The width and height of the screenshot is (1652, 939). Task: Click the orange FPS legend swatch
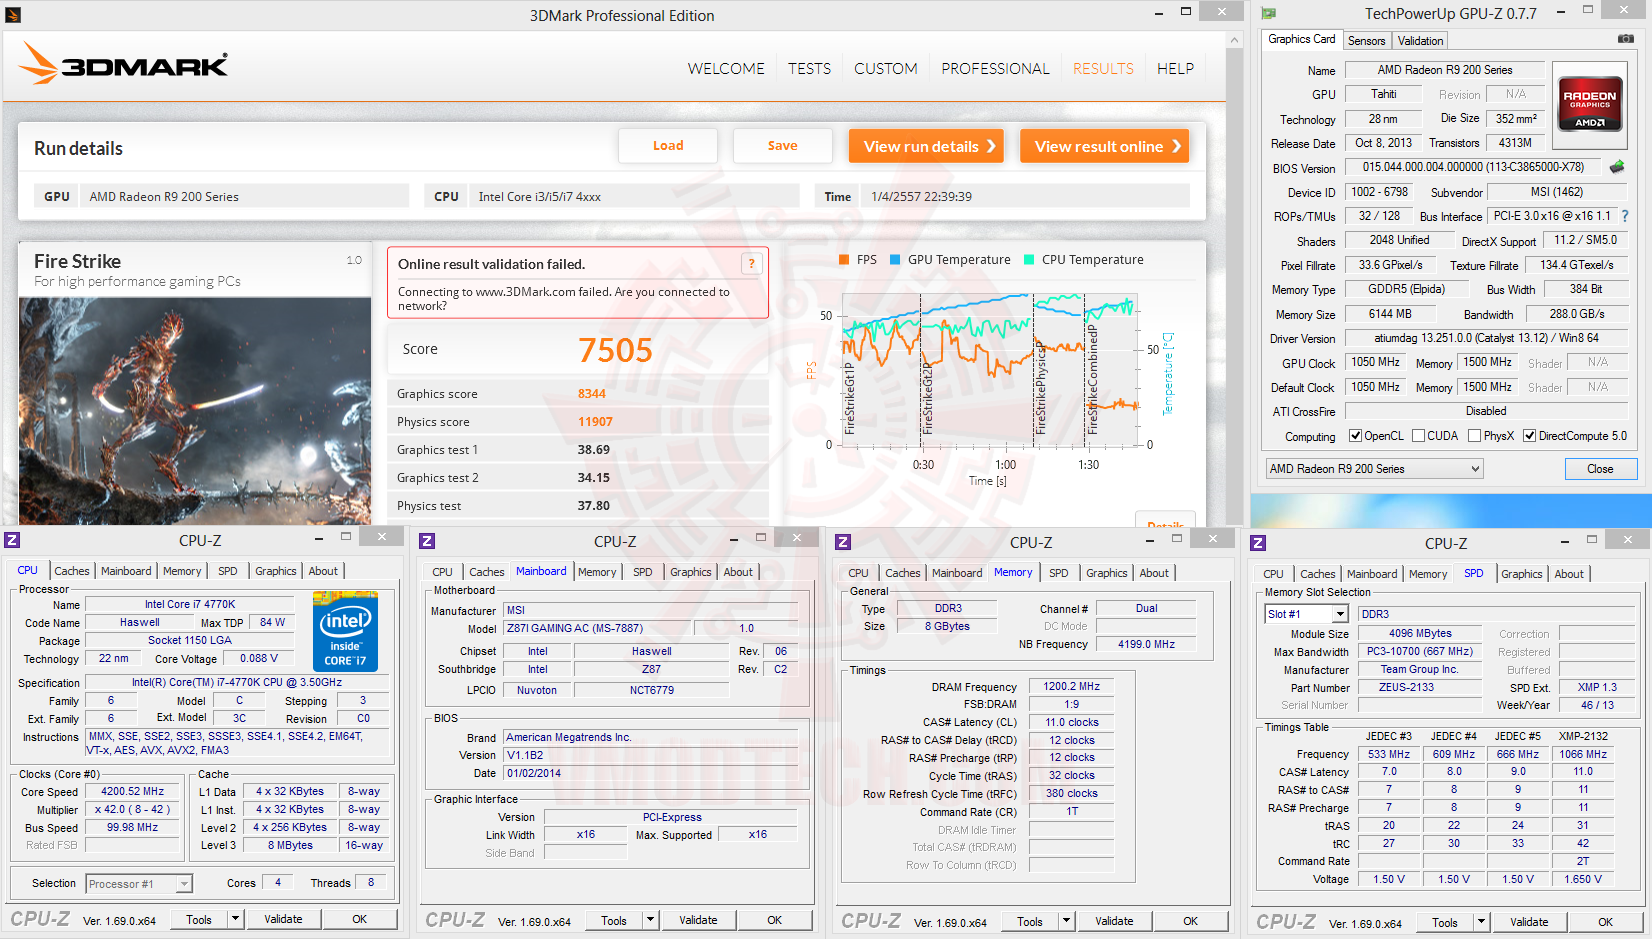coord(844,260)
